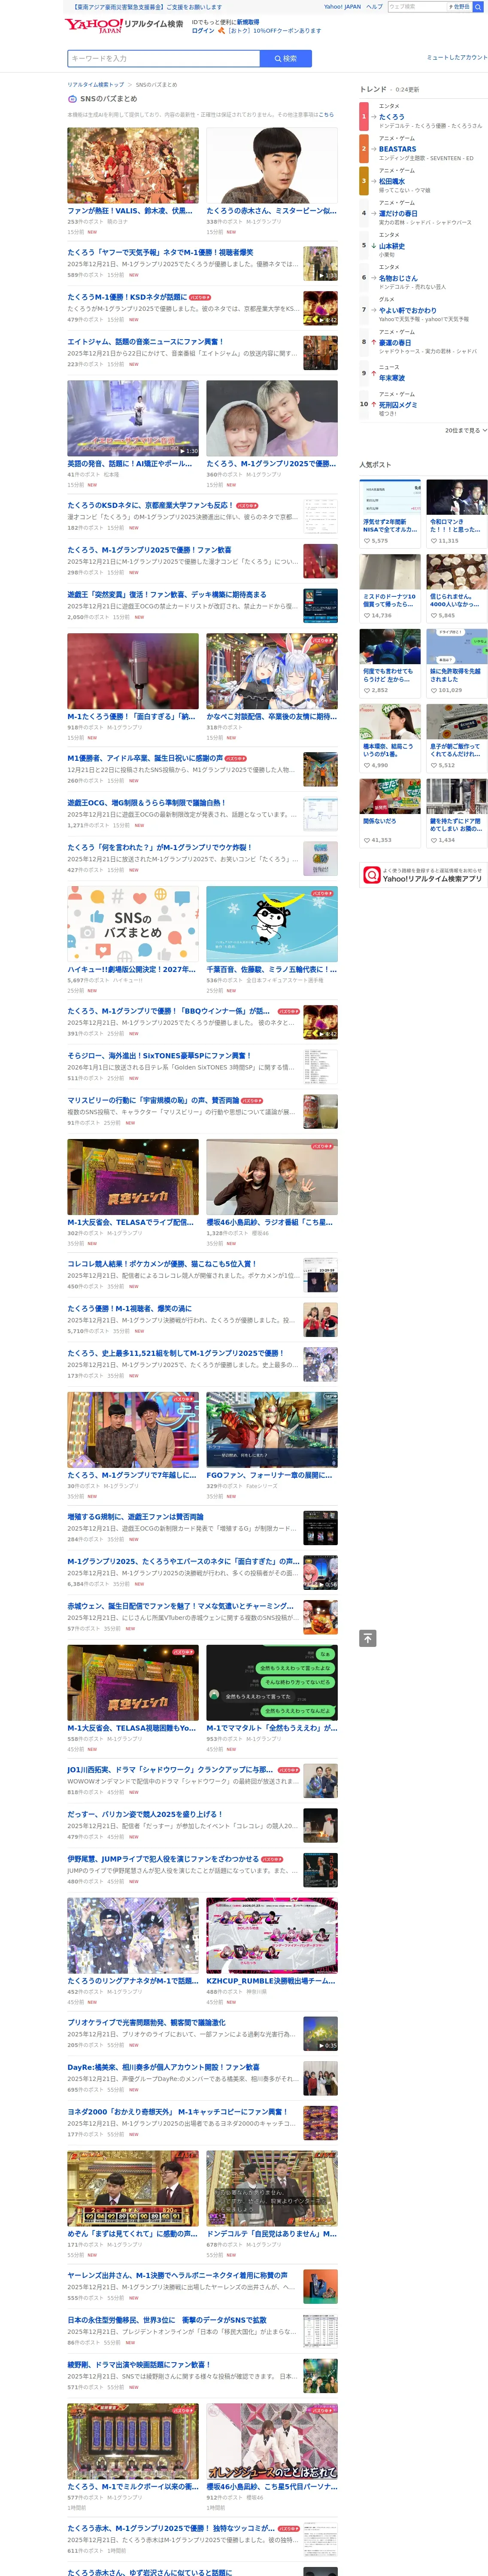This screenshot has height=2576, width=488.
Task: Click the heart icon showing 1,434 likes
Action: [x=434, y=840]
